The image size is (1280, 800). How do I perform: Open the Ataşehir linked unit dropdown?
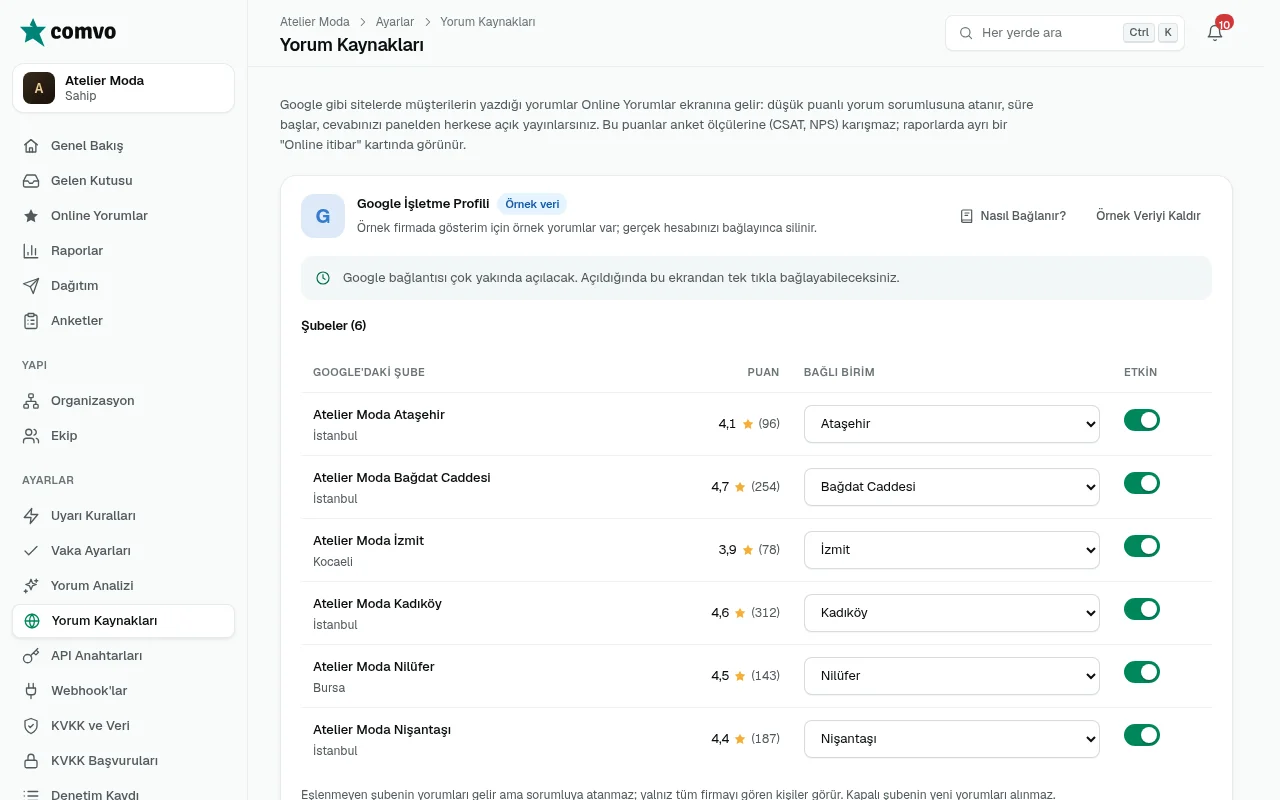952,424
